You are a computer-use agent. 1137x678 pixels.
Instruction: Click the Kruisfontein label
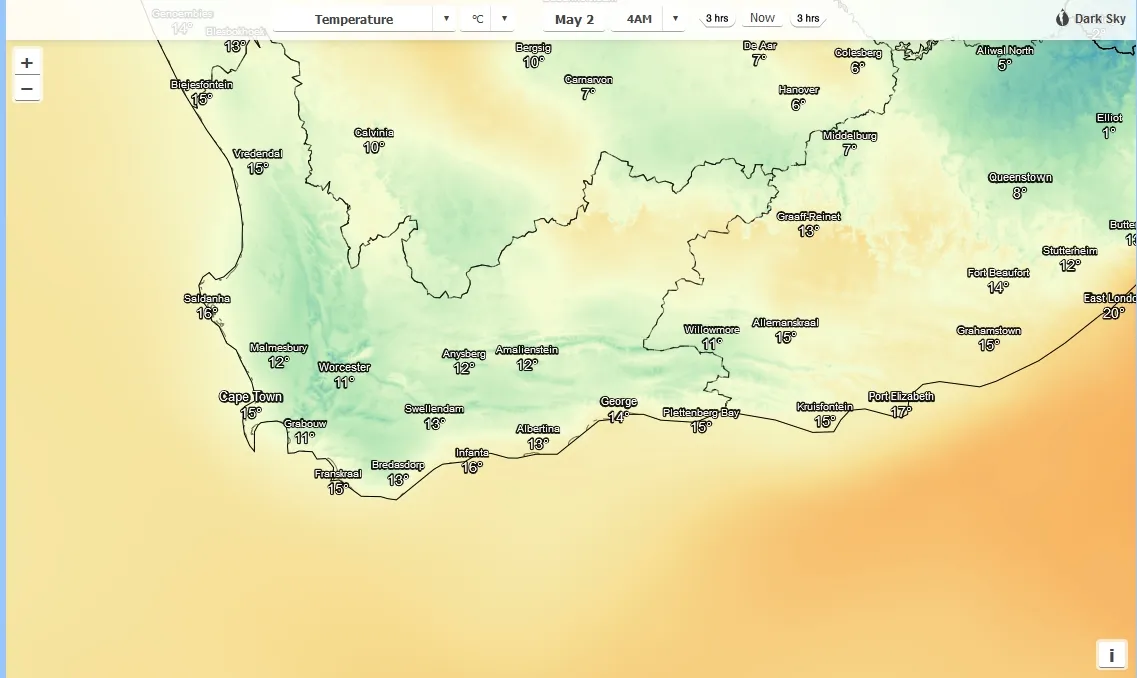(x=825, y=407)
